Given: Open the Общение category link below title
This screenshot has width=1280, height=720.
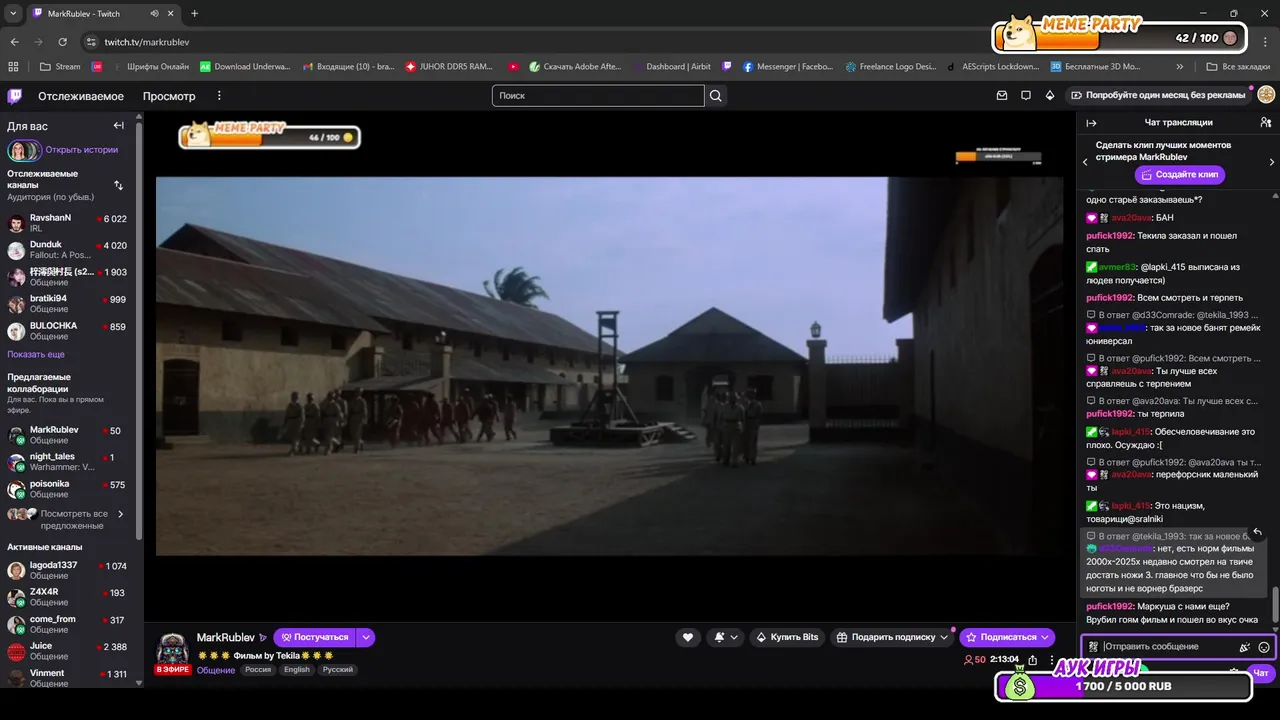Looking at the screenshot, I should click(x=216, y=670).
